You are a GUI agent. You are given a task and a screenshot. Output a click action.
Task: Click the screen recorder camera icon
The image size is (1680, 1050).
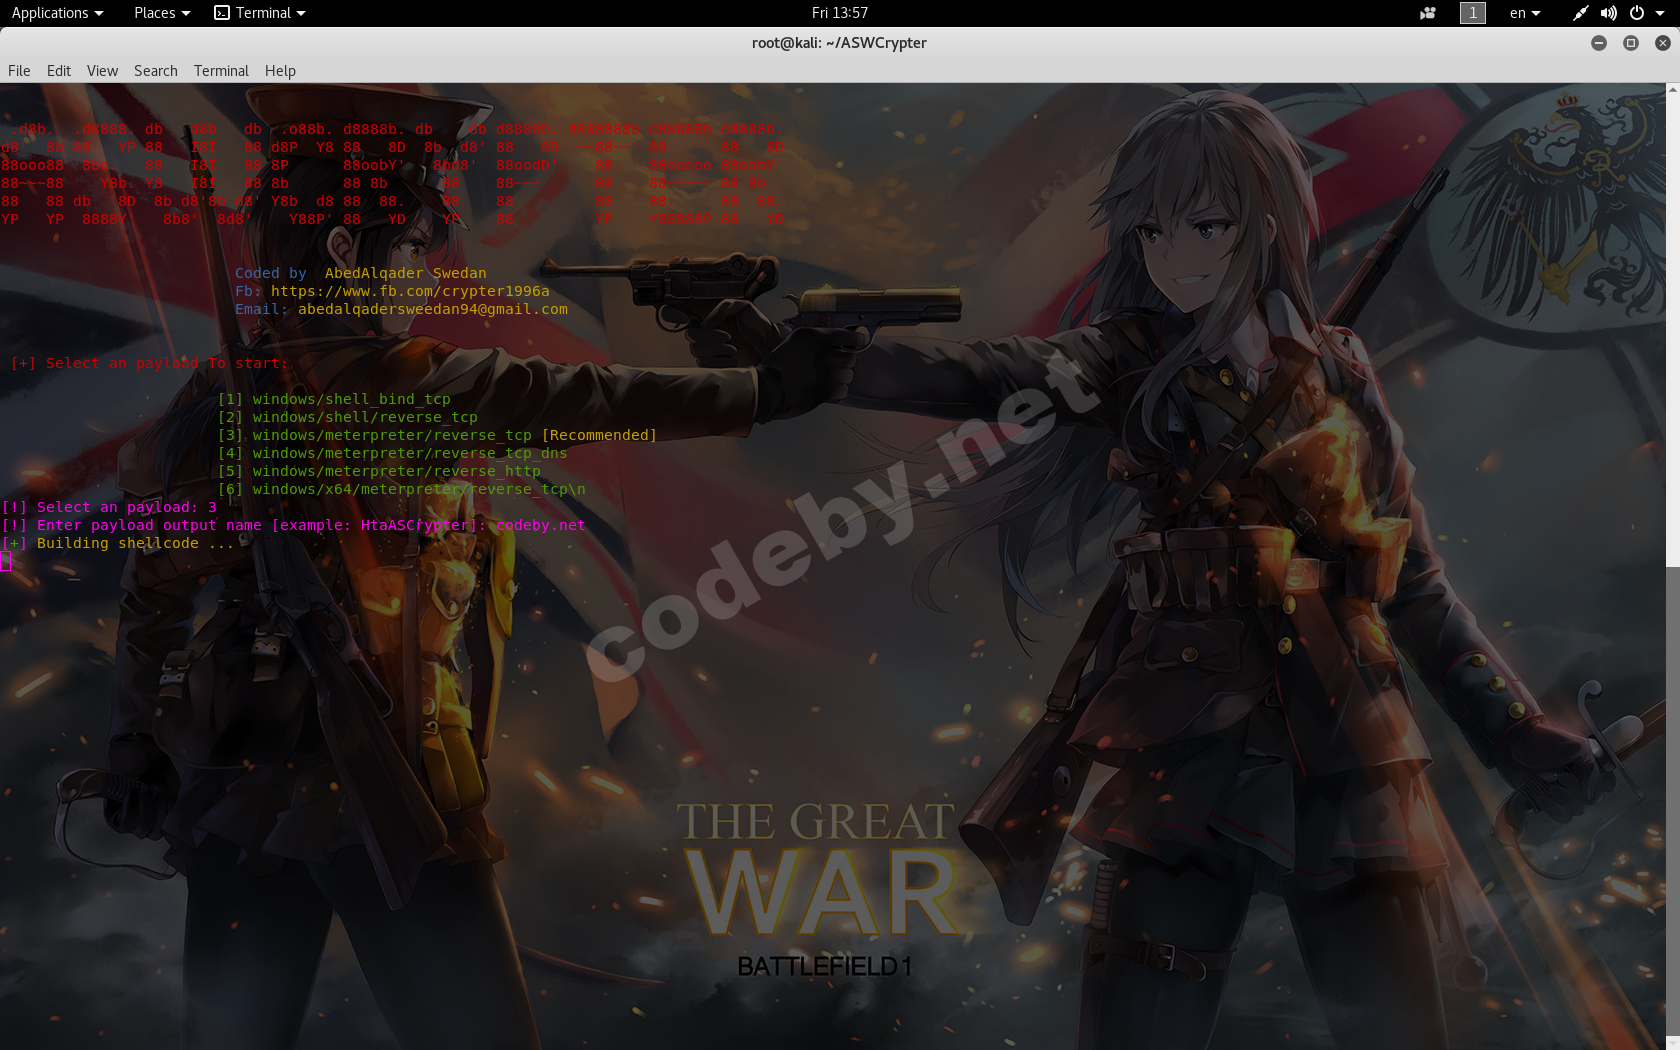coord(1428,13)
